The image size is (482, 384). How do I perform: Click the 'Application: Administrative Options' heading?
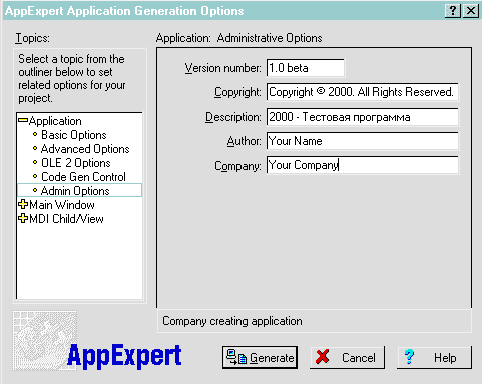pyautogui.click(x=239, y=38)
